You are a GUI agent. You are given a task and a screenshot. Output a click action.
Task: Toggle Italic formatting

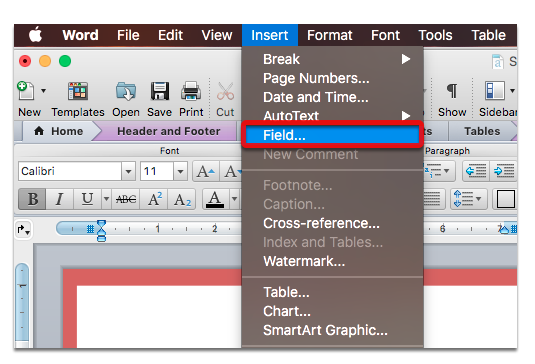pos(60,199)
